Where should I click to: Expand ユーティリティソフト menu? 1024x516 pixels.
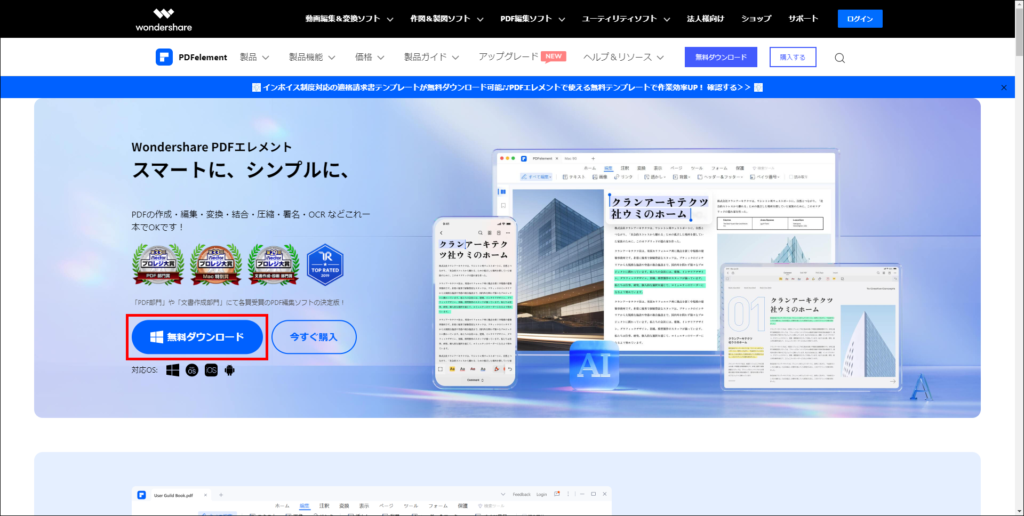click(626, 19)
